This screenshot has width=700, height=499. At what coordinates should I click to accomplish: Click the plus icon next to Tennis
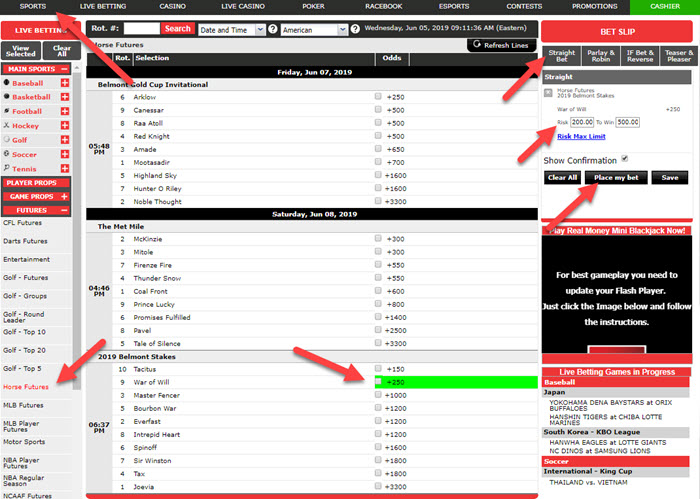pyautogui.click(x=65, y=169)
